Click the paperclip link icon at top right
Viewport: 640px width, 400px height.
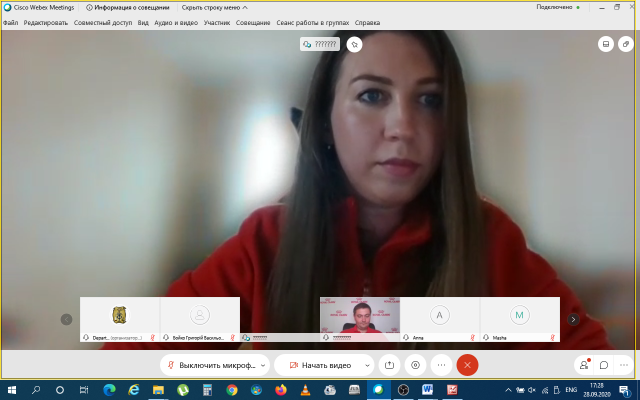coord(626,44)
